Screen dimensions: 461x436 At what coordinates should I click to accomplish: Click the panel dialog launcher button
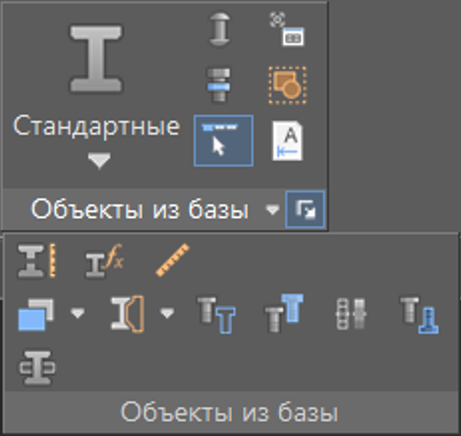point(305,209)
